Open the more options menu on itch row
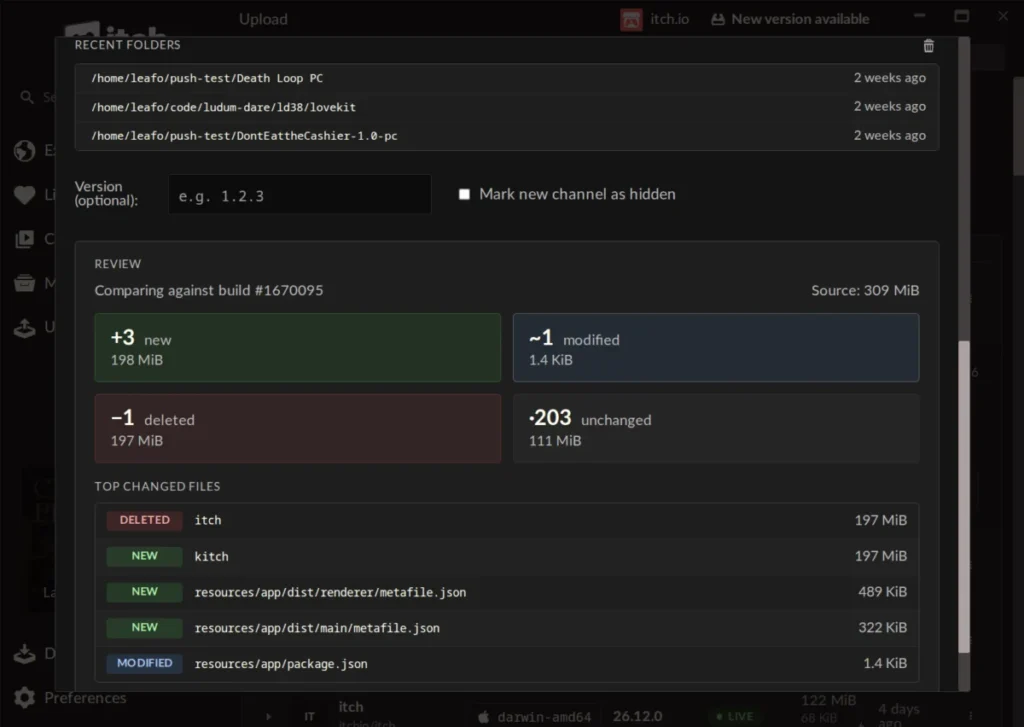The image size is (1024, 727). [970, 716]
